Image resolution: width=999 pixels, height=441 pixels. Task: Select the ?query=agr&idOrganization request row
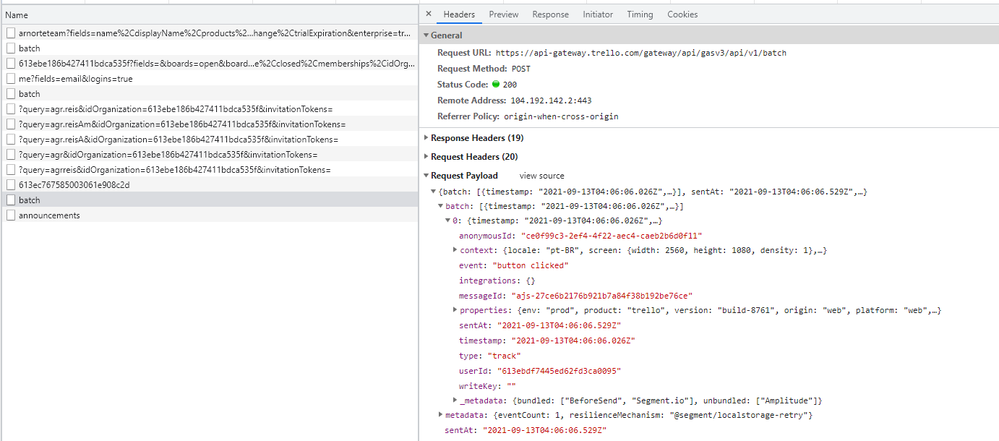point(210,155)
